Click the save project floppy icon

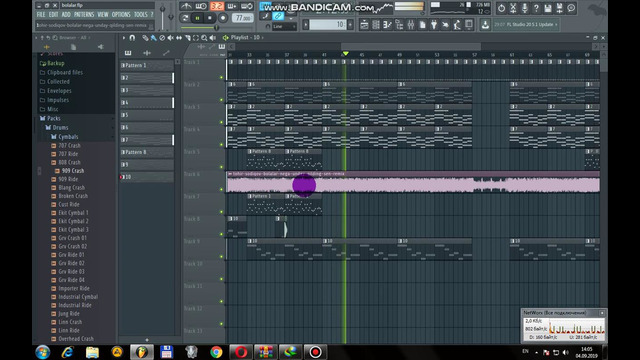coord(548,8)
